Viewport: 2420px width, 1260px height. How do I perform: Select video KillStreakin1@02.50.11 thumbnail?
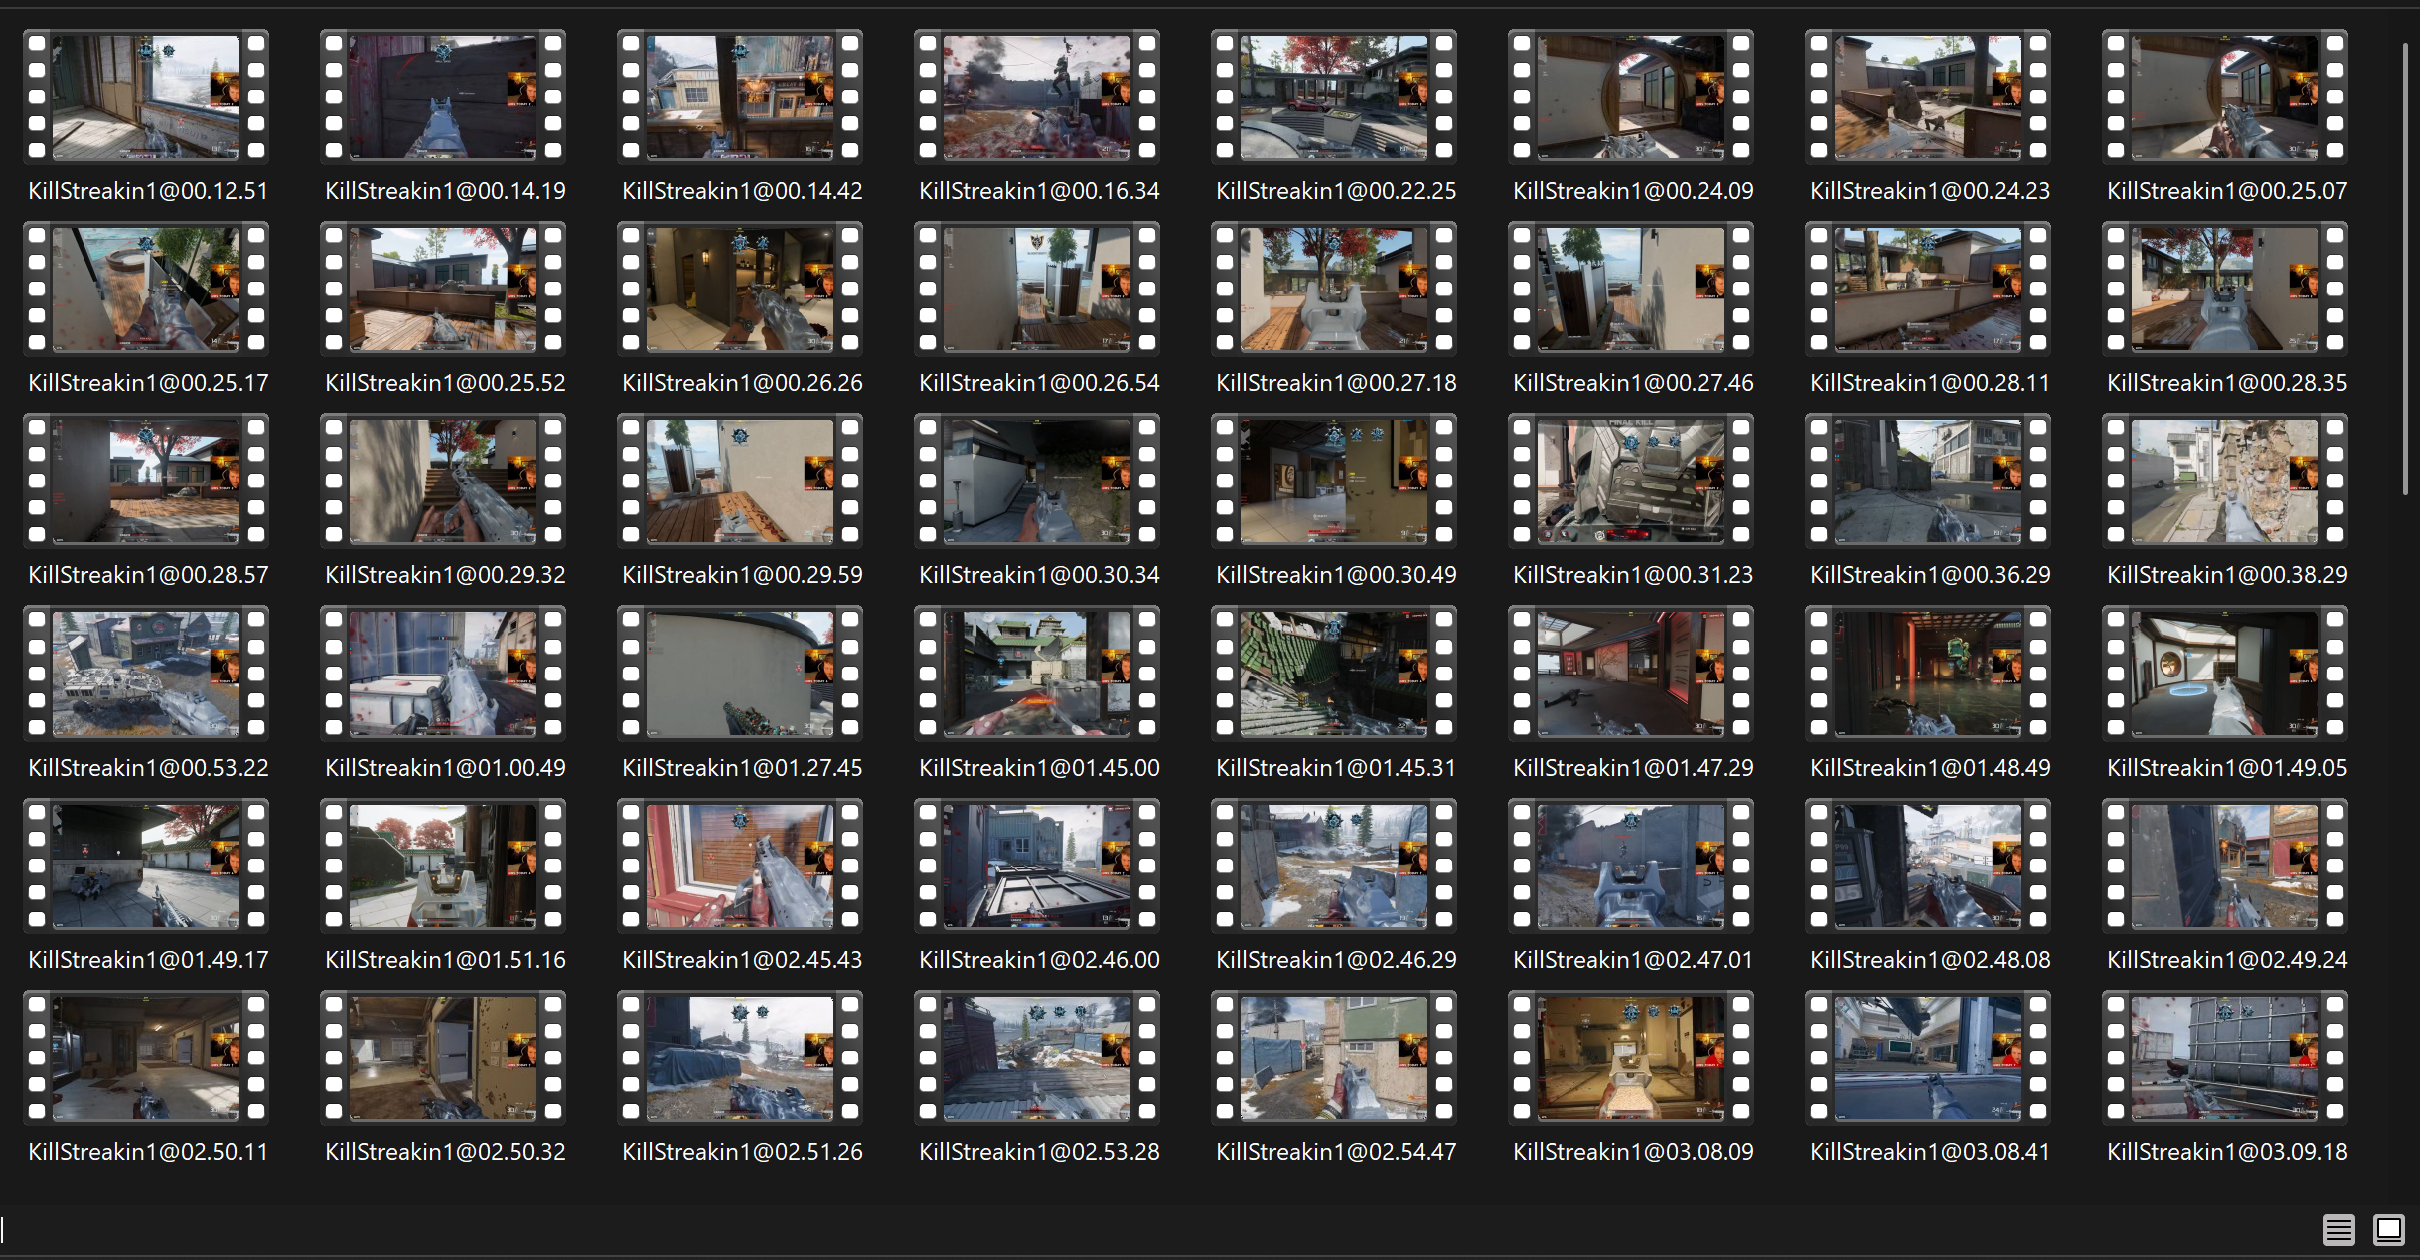(x=146, y=1058)
